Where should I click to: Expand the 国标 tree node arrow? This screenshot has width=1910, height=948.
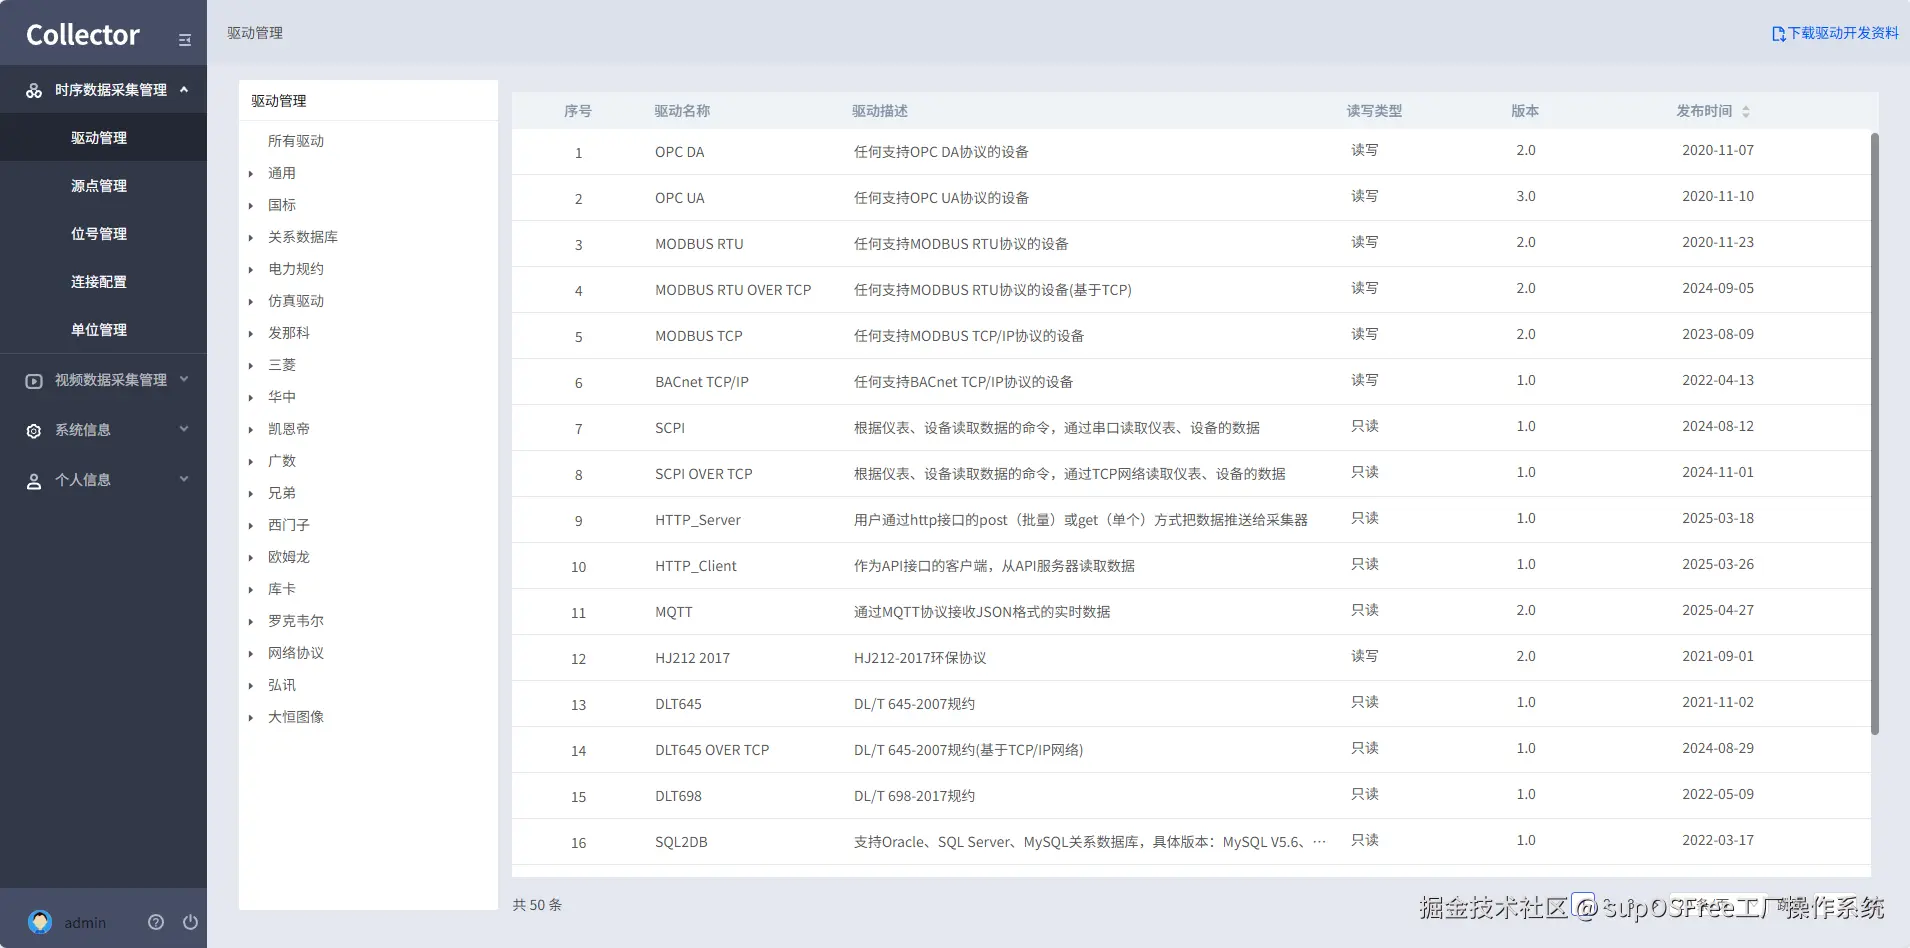click(x=251, y=206)
